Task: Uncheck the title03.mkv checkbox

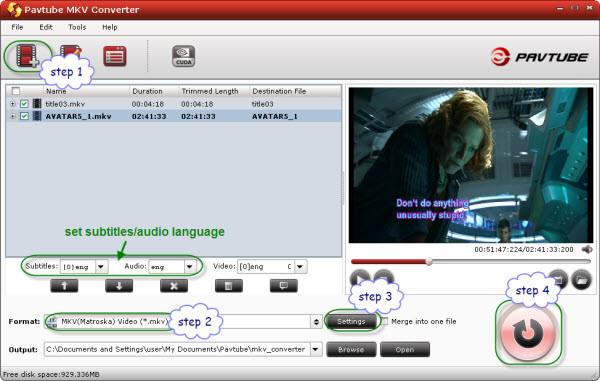Action: click(x=24, y=104)
